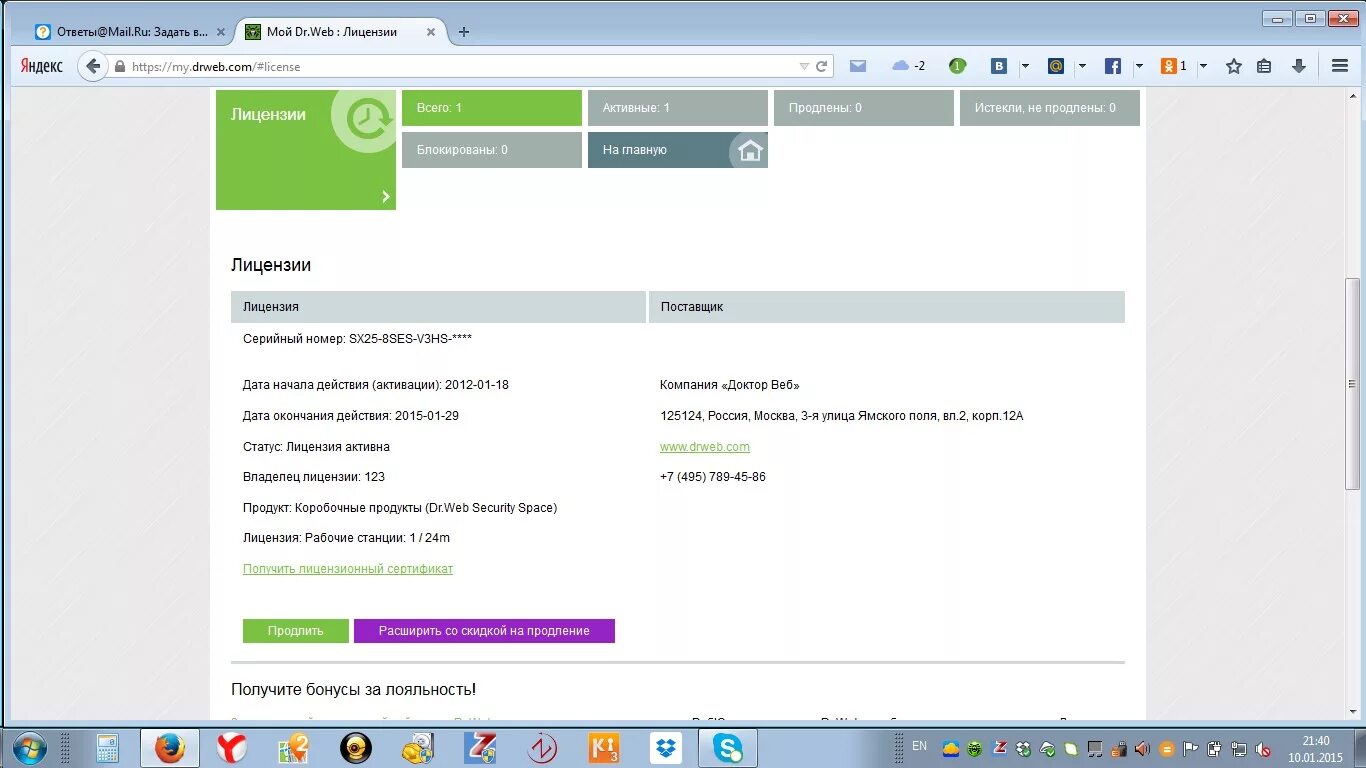Open the downloads arrow icon
The image size is (1366, 768).
pyautogui.click(x=1299, y=66)
